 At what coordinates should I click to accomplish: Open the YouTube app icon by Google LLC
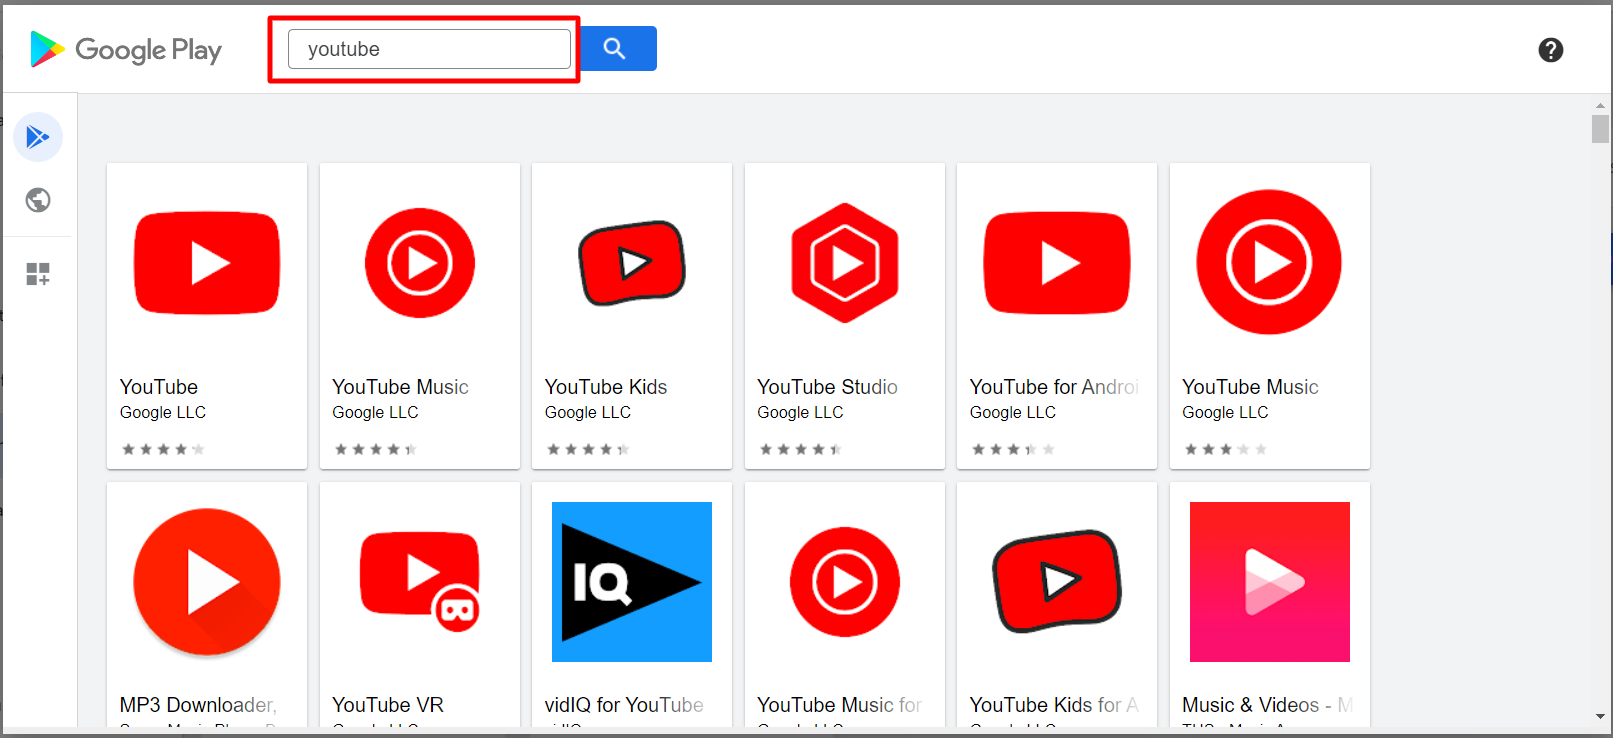[x=207, y=263]
